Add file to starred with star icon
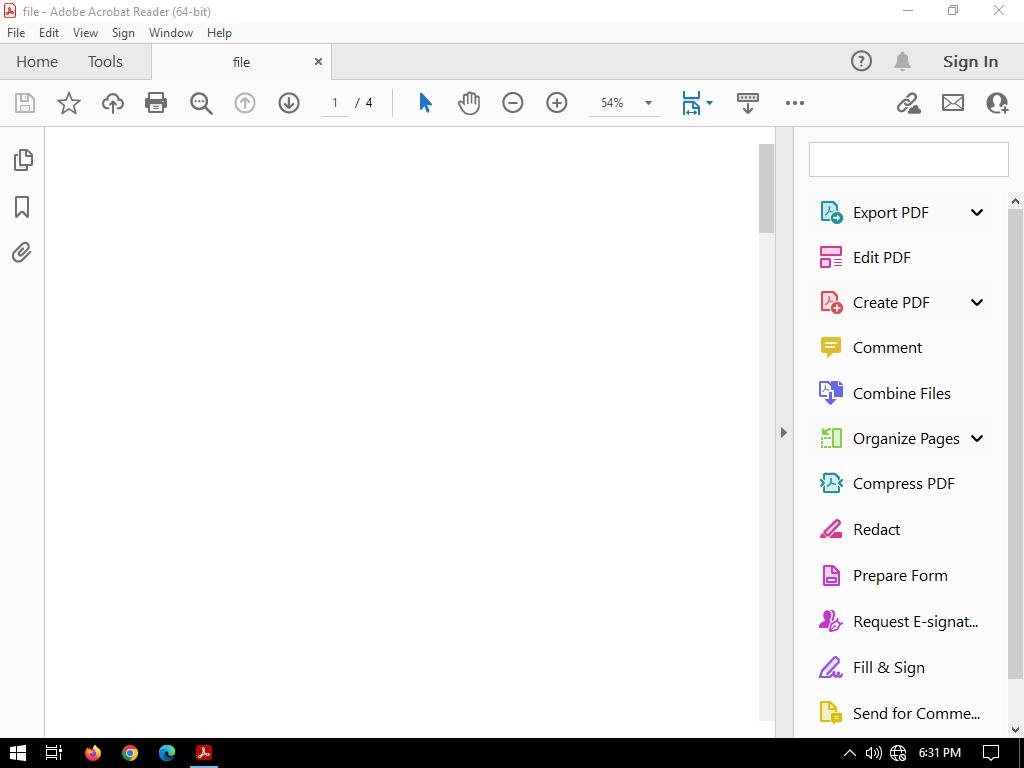1024x768 pixels. pos(69,103)
